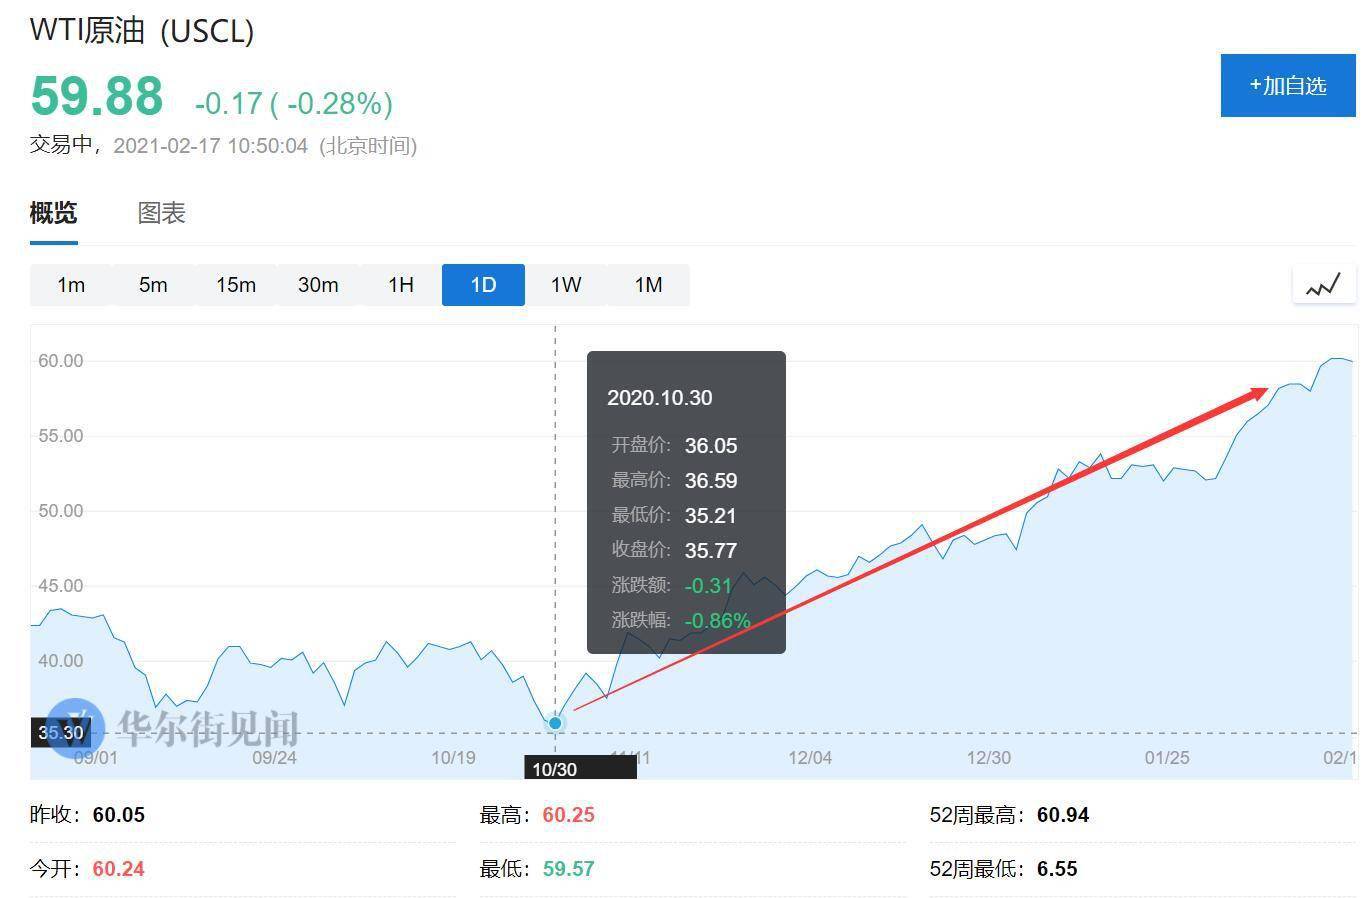Click the 最低 value 59.57

569,869
